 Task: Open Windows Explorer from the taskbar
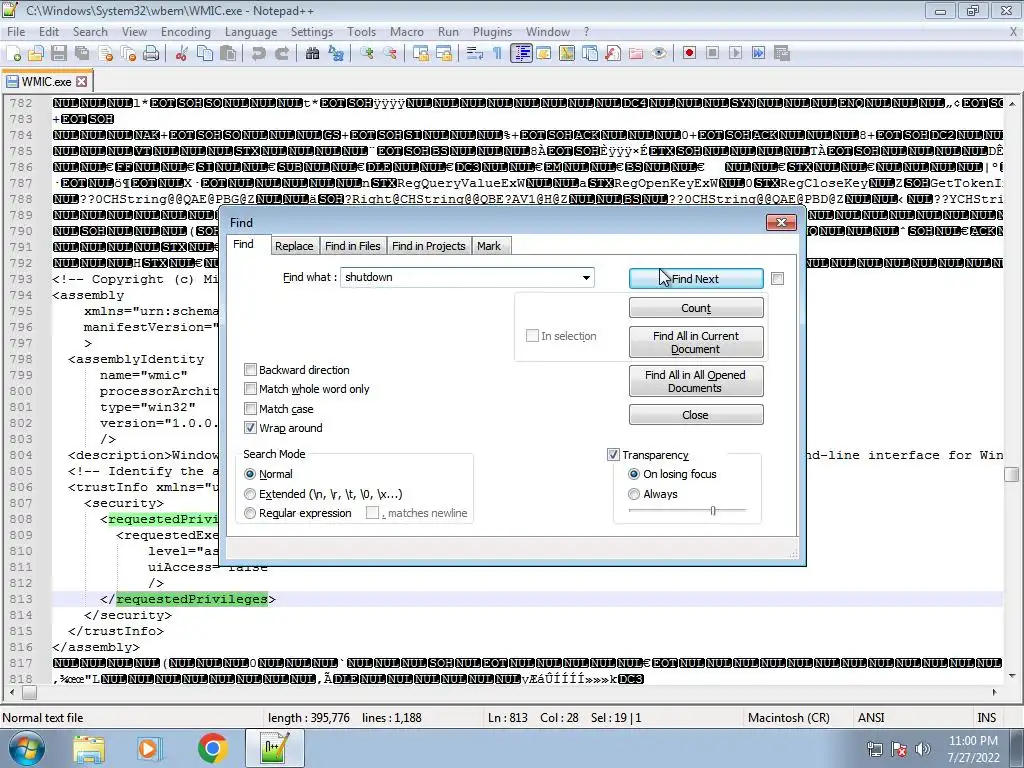[x=89, y=748]
